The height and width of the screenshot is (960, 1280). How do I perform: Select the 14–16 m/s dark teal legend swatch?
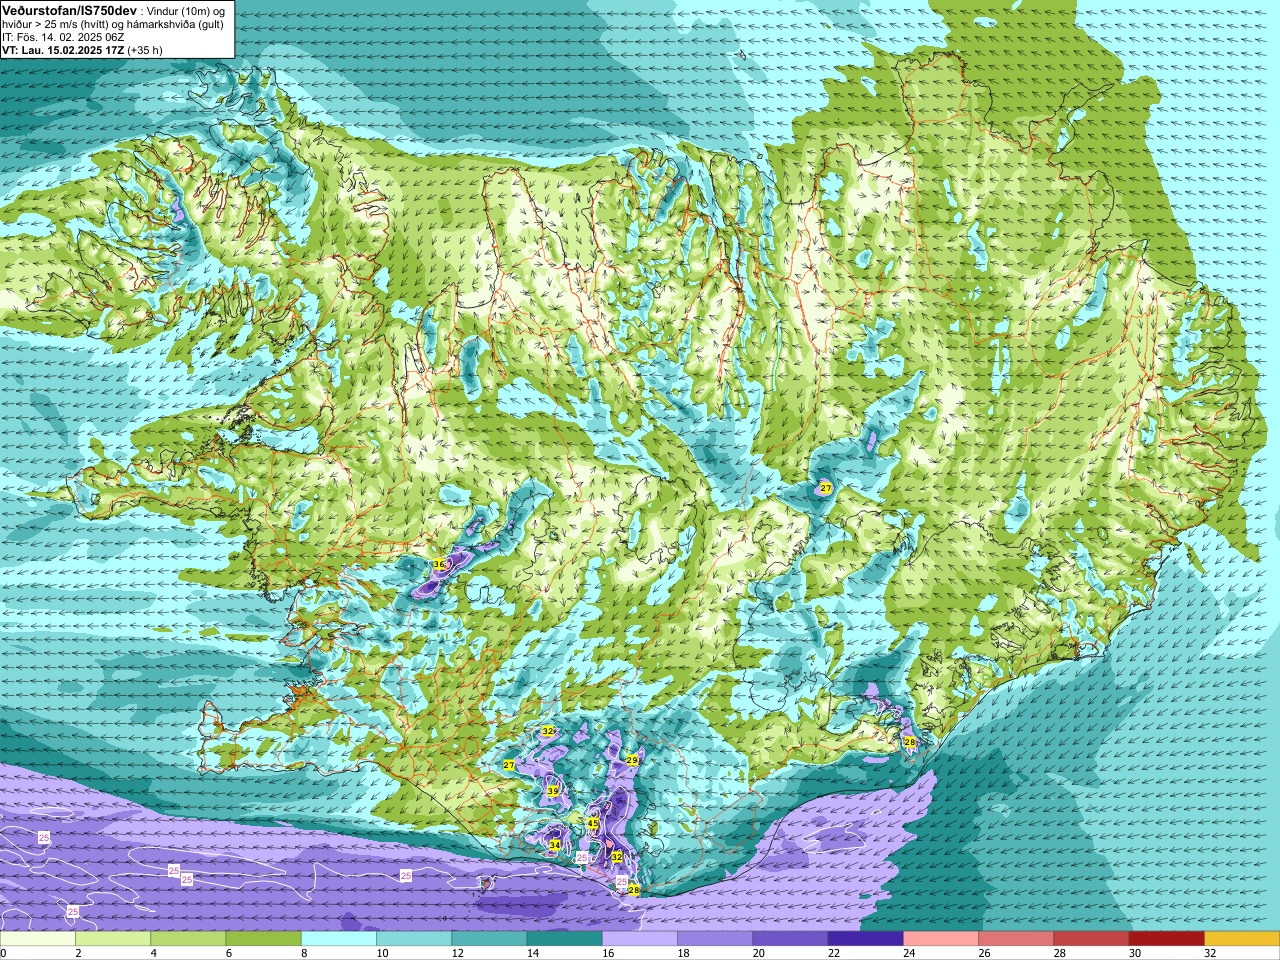point(565,939)
